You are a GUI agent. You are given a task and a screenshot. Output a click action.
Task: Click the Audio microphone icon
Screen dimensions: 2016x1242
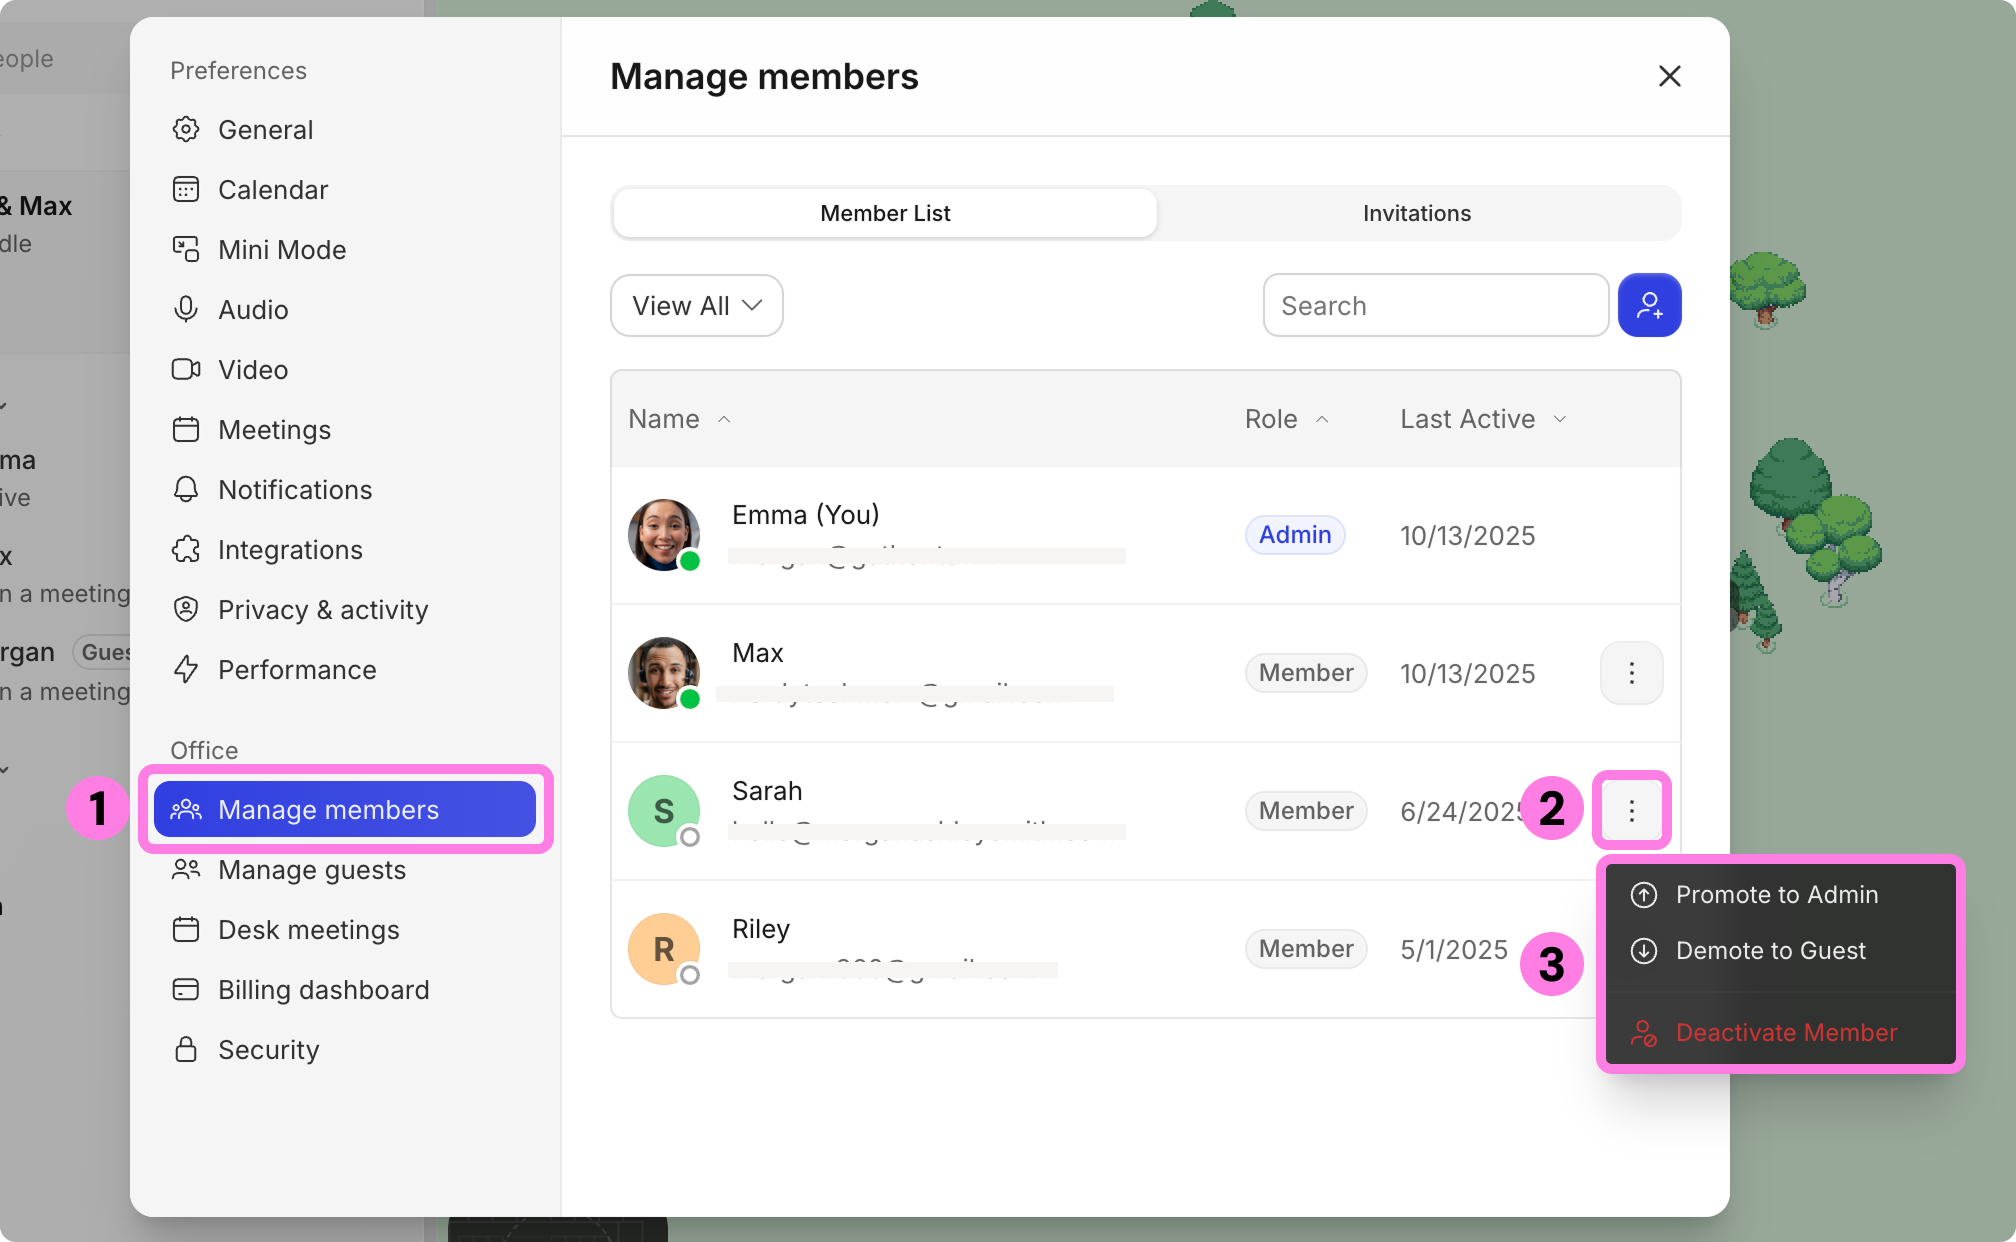click(186, 310)
